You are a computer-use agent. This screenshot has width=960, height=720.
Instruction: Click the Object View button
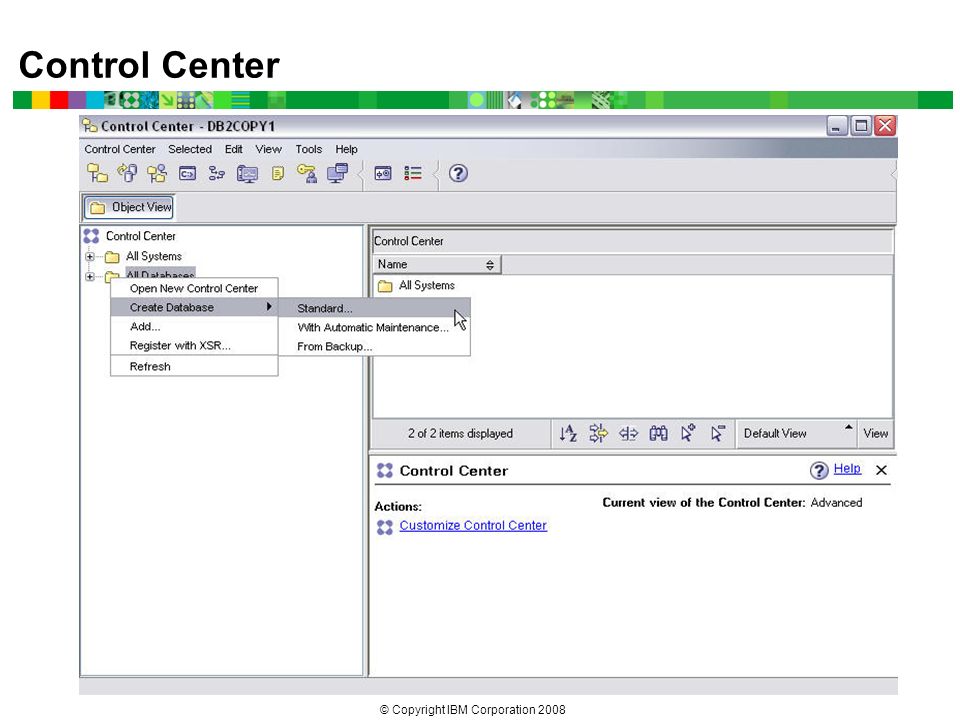point(129,208)
